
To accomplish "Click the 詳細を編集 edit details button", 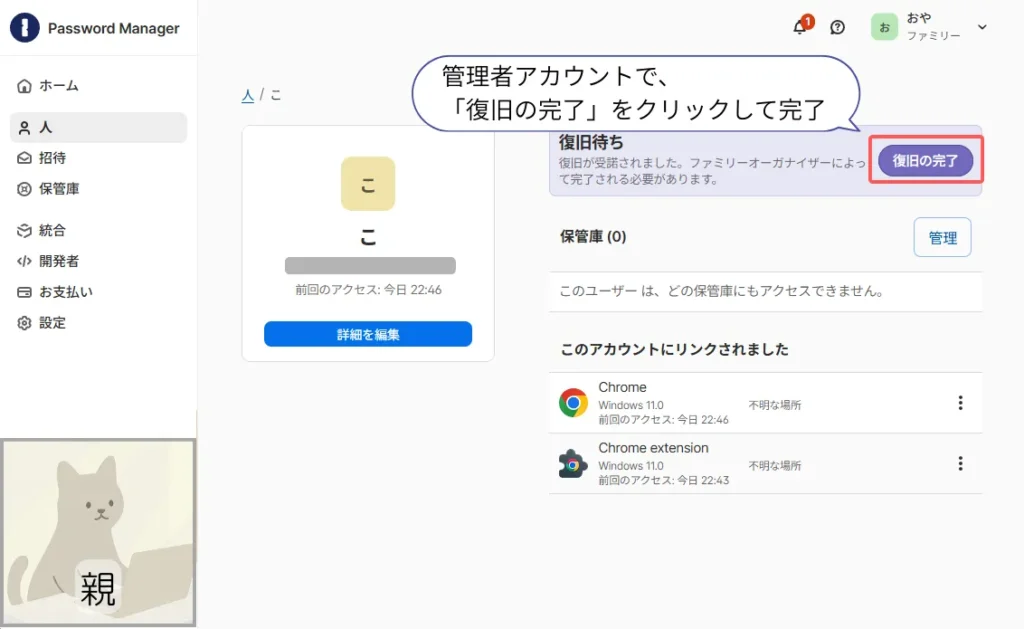I will point(368,334).
